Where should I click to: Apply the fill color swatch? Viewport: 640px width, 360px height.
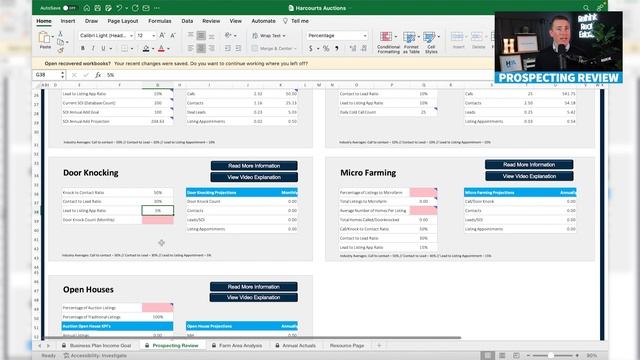click(146, 49)
